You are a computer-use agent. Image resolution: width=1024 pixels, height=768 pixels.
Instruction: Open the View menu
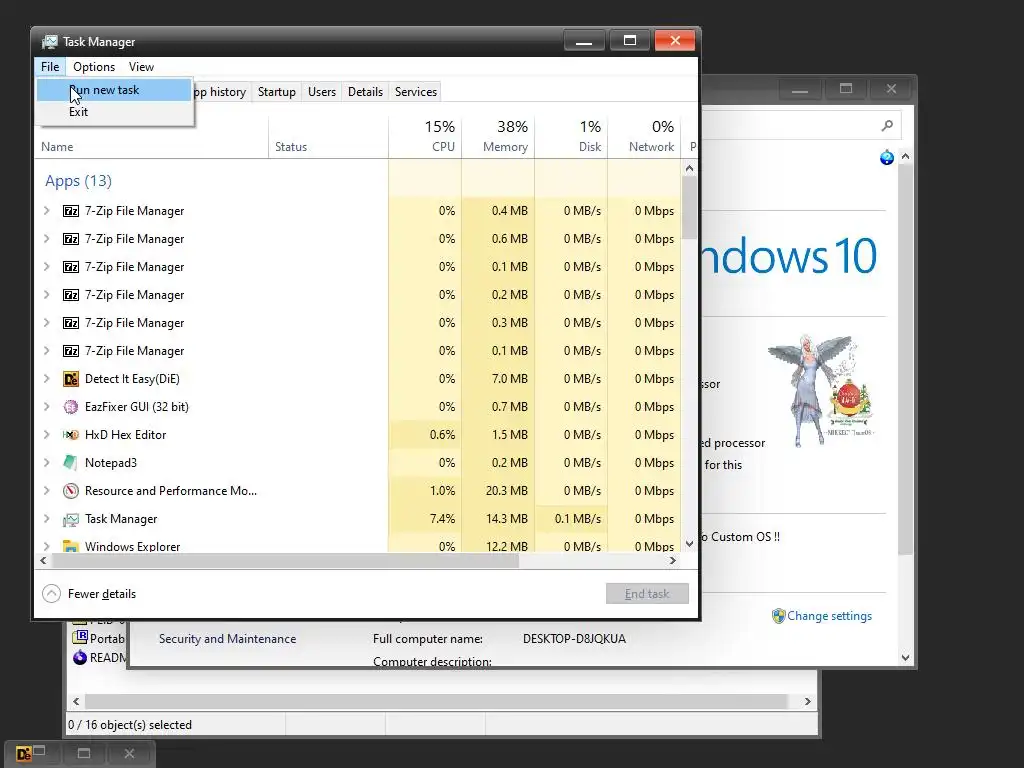click(x=141, y=67)
